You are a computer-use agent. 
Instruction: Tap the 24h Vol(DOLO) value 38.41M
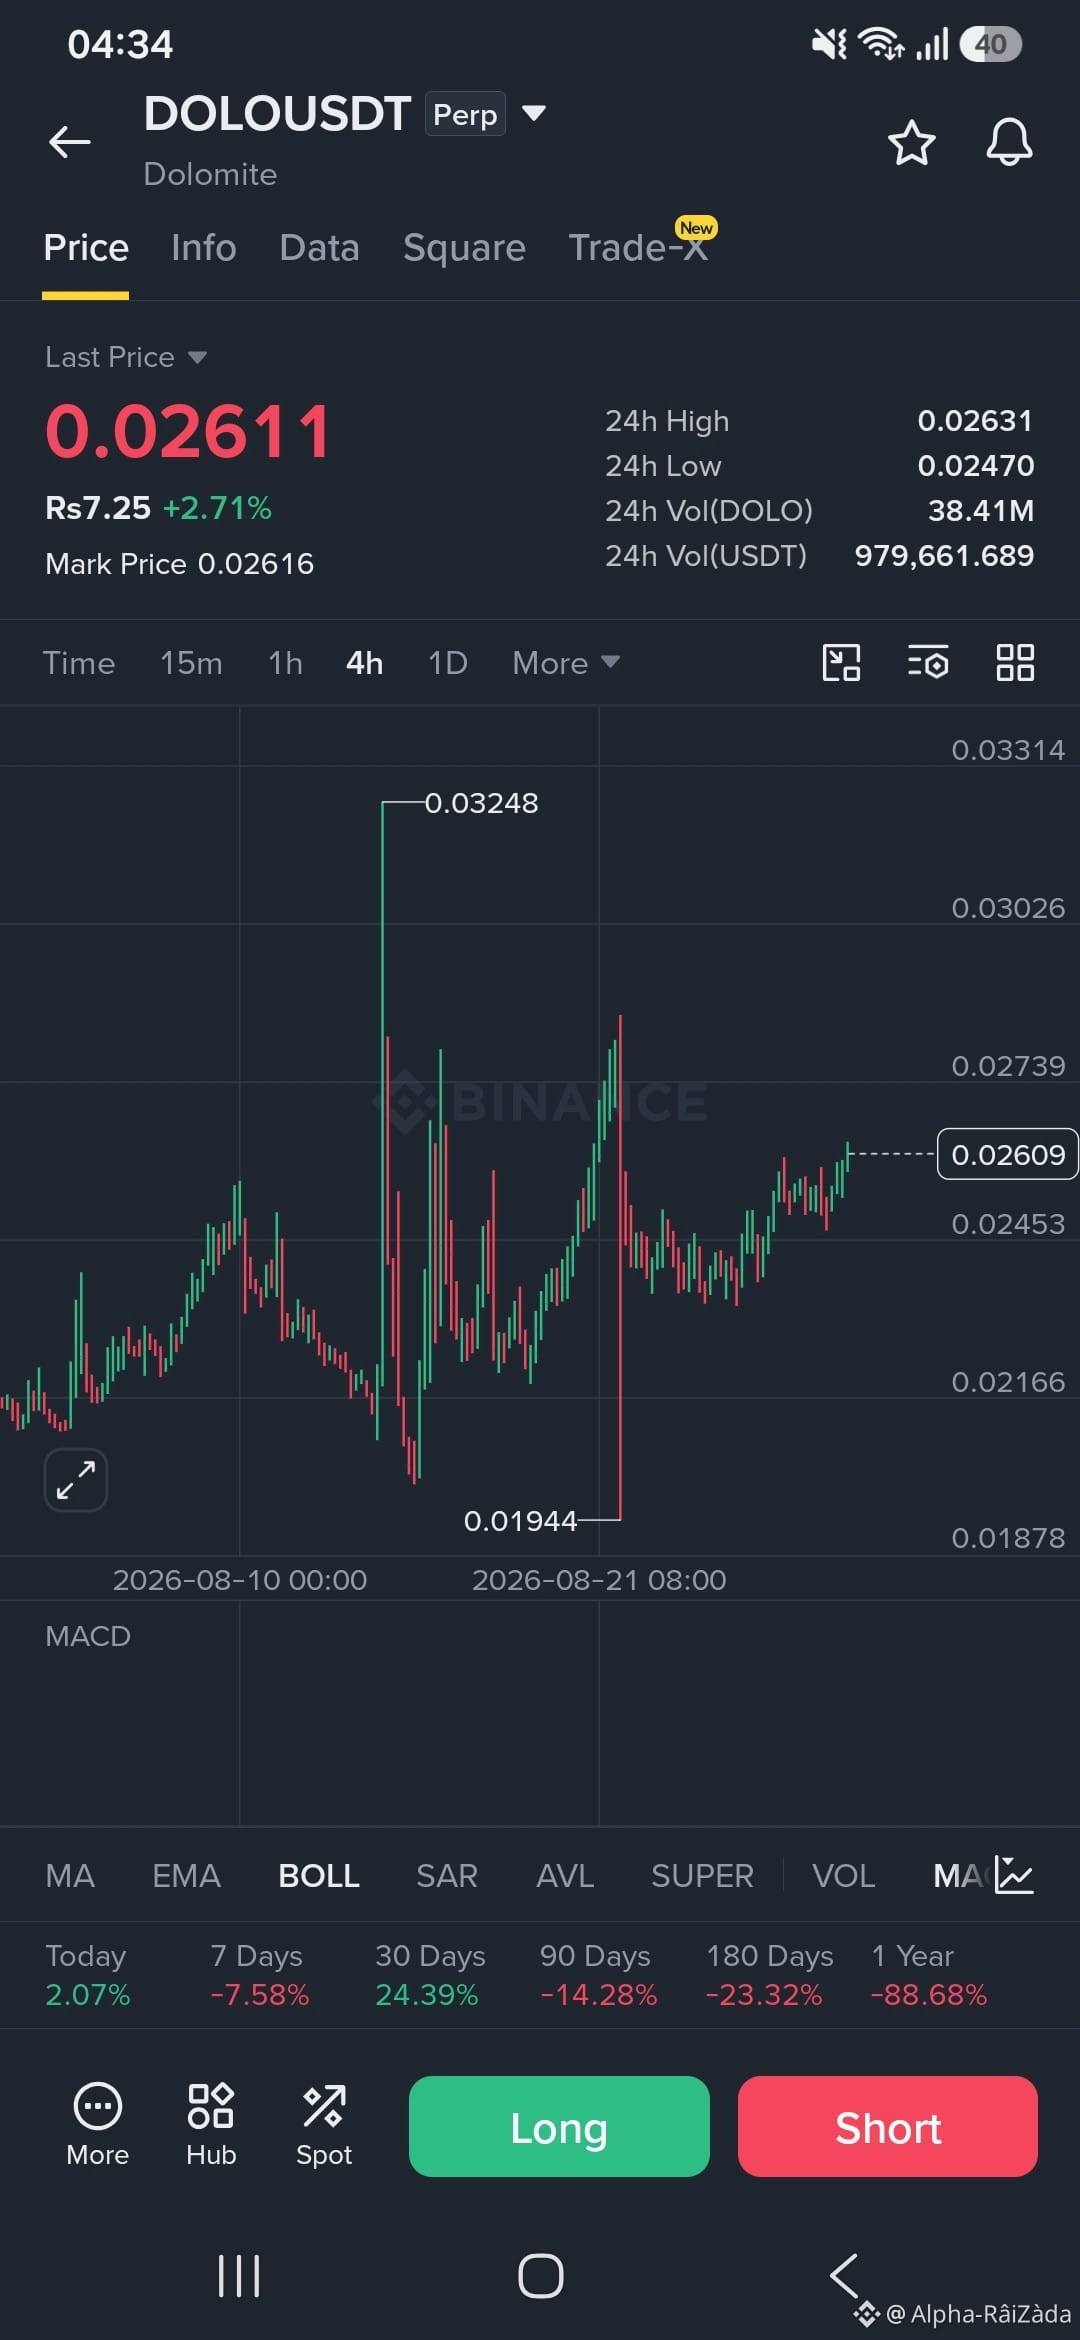(x=981, y=511)
